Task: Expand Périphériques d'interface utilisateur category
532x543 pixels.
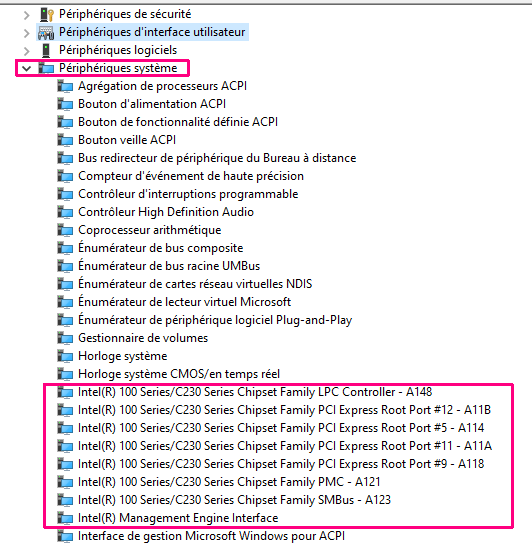Action: coord(27,33)
